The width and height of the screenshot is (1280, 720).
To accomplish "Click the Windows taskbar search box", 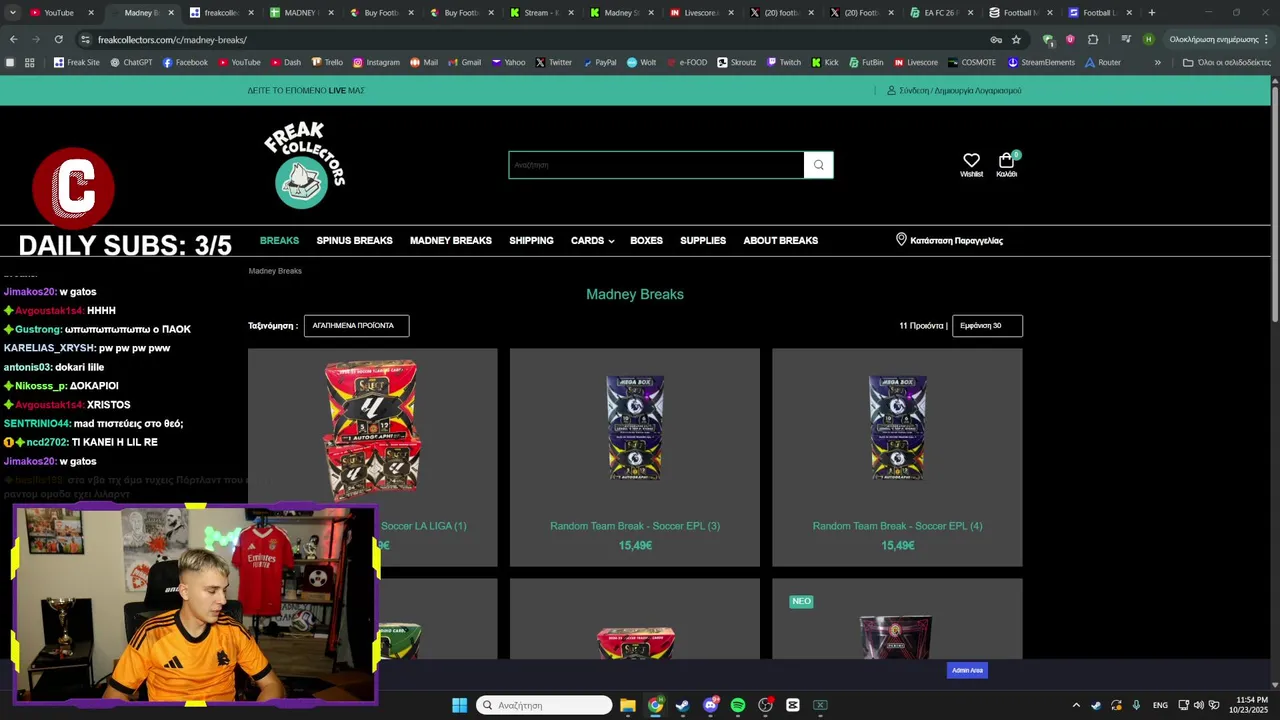I will (x=544, y=705).
